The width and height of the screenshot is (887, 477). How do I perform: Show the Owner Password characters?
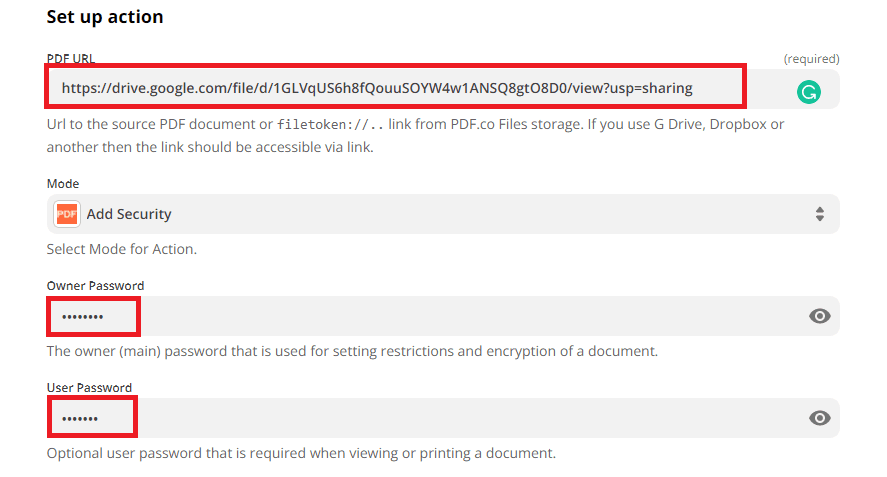click(820, 316)
